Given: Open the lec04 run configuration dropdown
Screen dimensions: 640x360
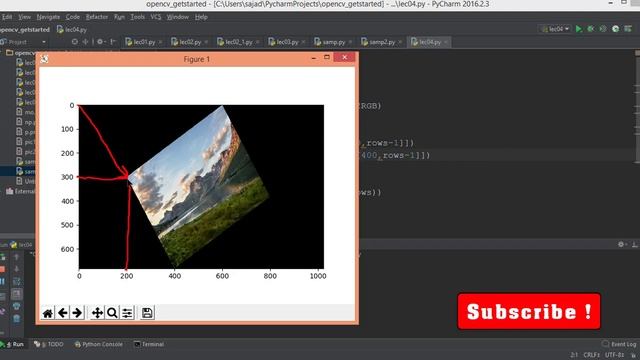Looking at the screenshot, I should (555, 29).
